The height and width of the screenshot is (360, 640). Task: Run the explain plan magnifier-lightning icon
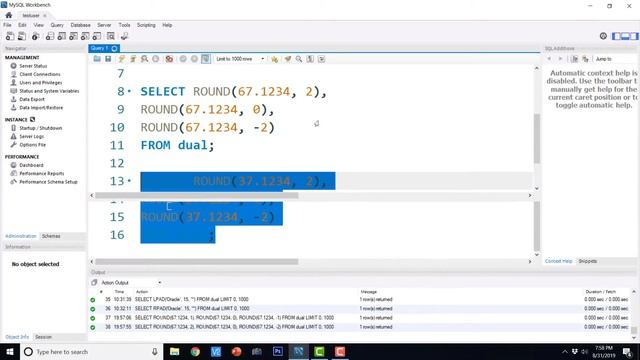(144, 59)
